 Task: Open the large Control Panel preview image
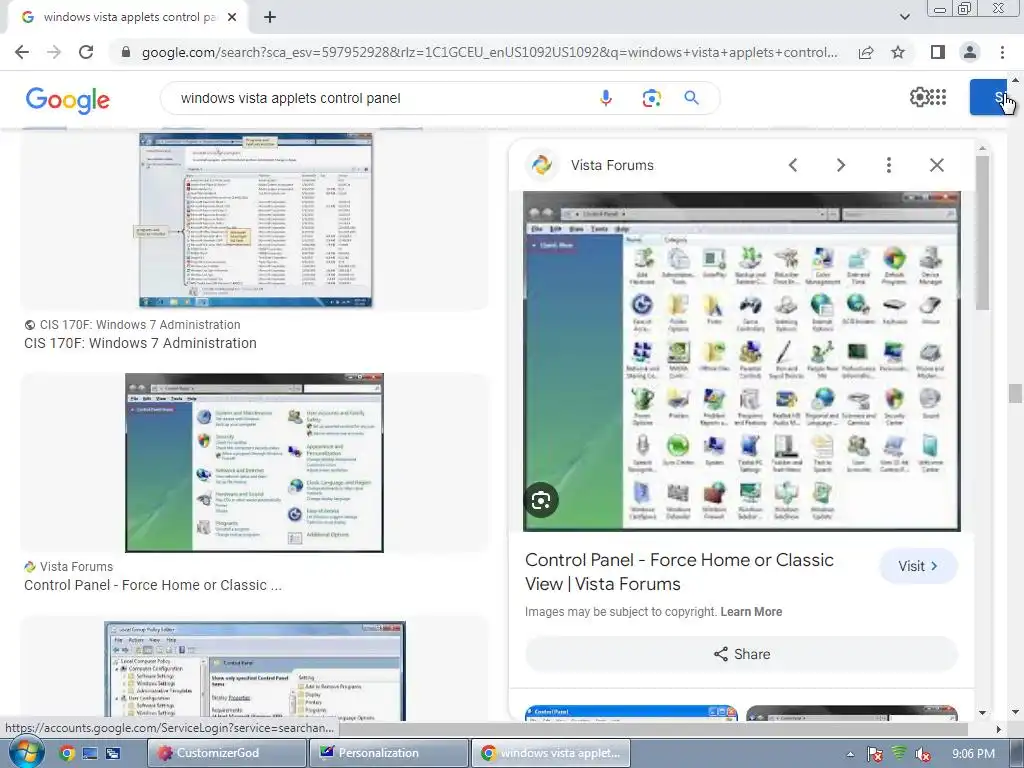pyautogui.click(x=742, y=361)
